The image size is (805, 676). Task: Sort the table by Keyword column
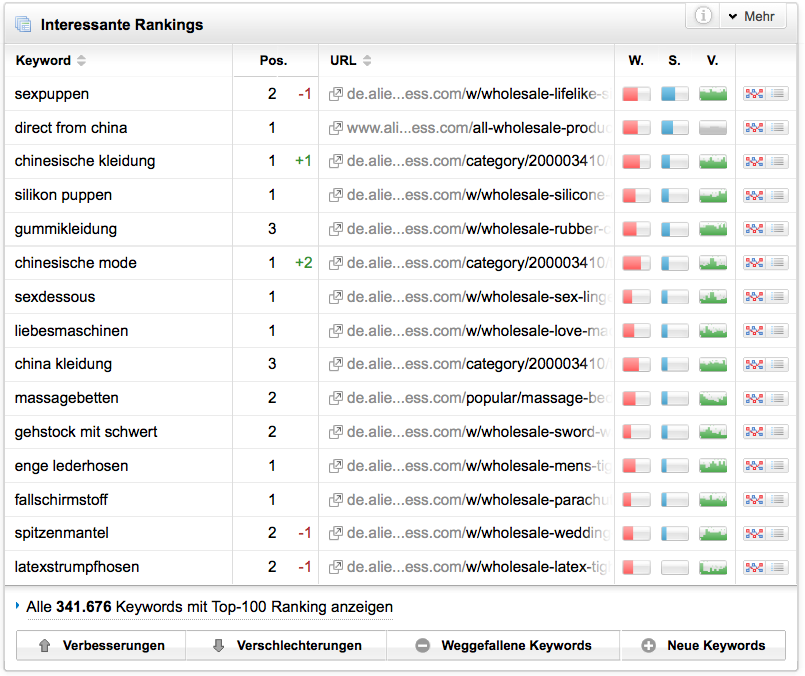click(x=81, y=61)
